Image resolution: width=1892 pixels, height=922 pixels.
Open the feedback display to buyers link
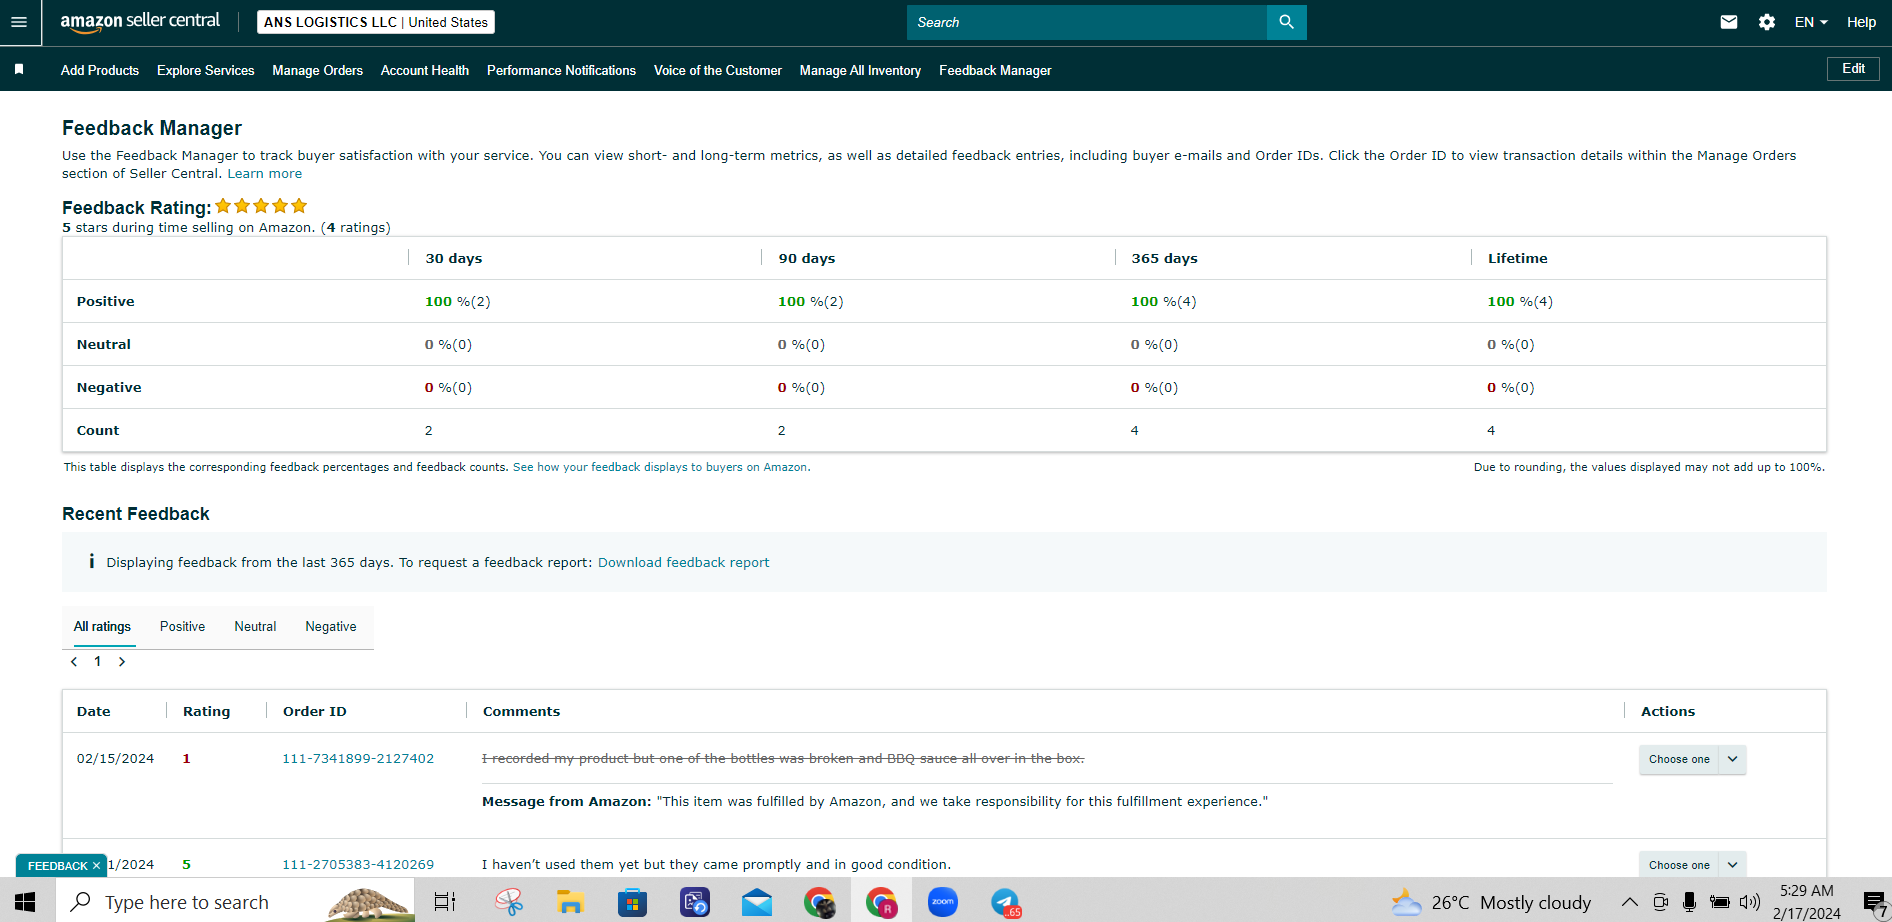click(x=660, y=467)
